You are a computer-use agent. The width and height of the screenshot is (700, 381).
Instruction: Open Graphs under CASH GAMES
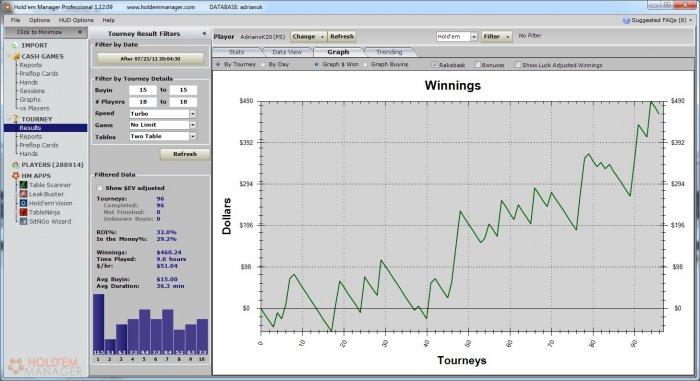click(x=29, y=100)
